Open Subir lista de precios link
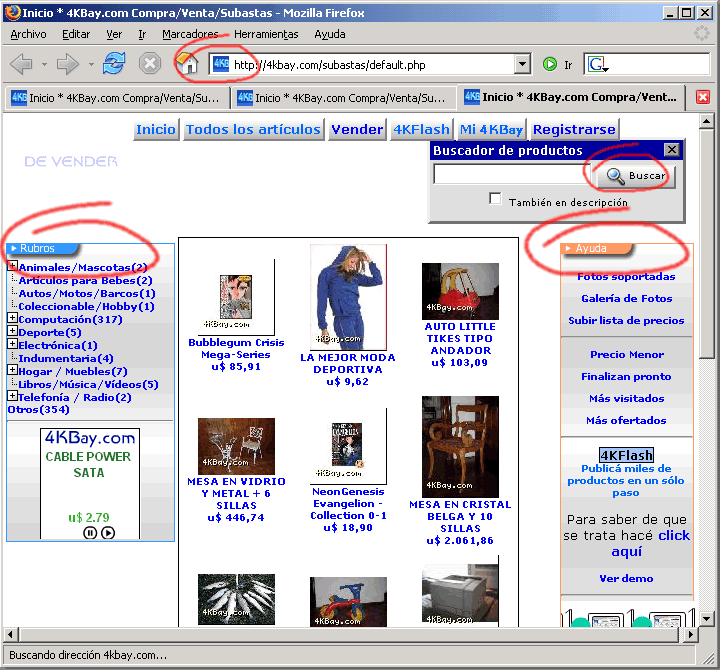The image size is (720, 670). pyautogui.click(x=626, y=321)
